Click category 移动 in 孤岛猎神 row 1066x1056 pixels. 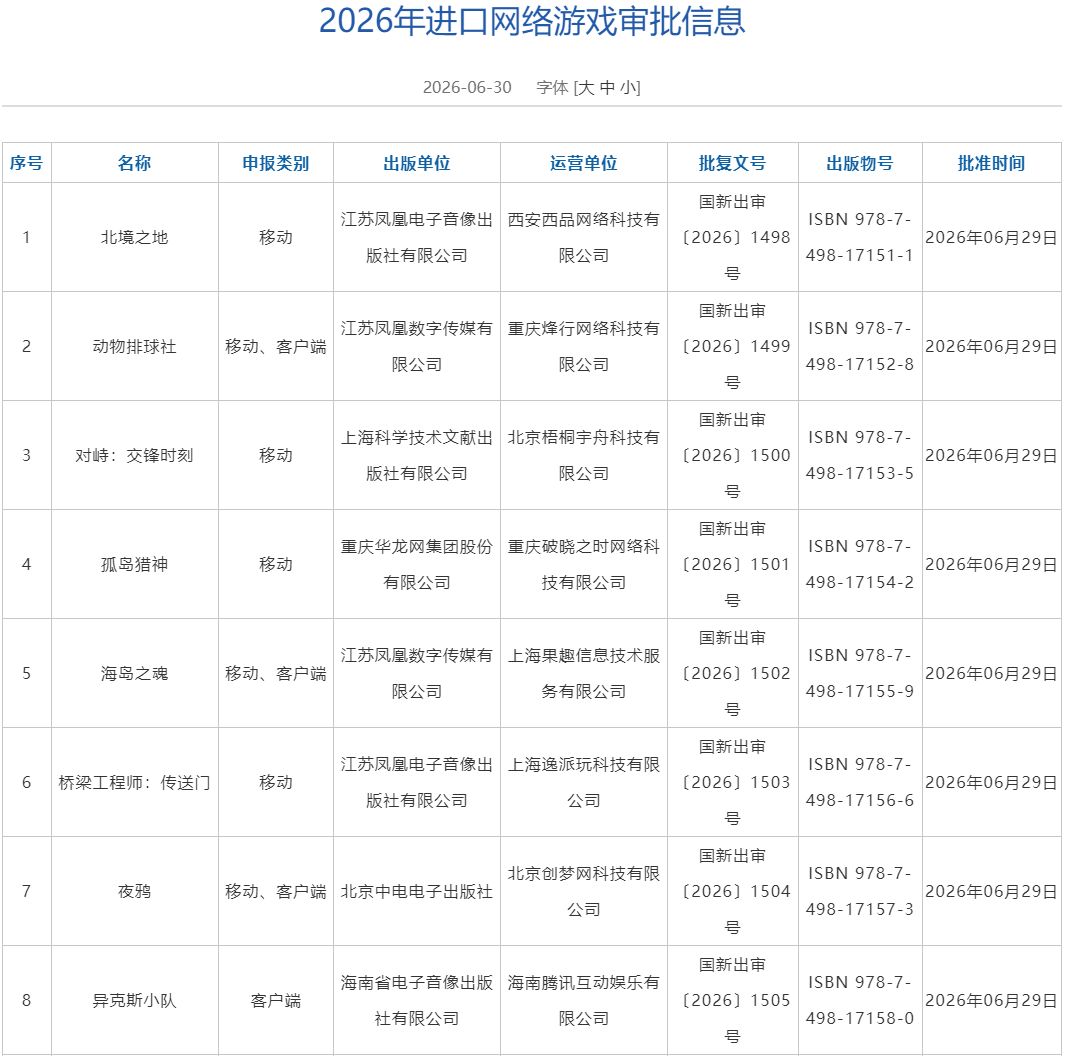pos(276,564)
